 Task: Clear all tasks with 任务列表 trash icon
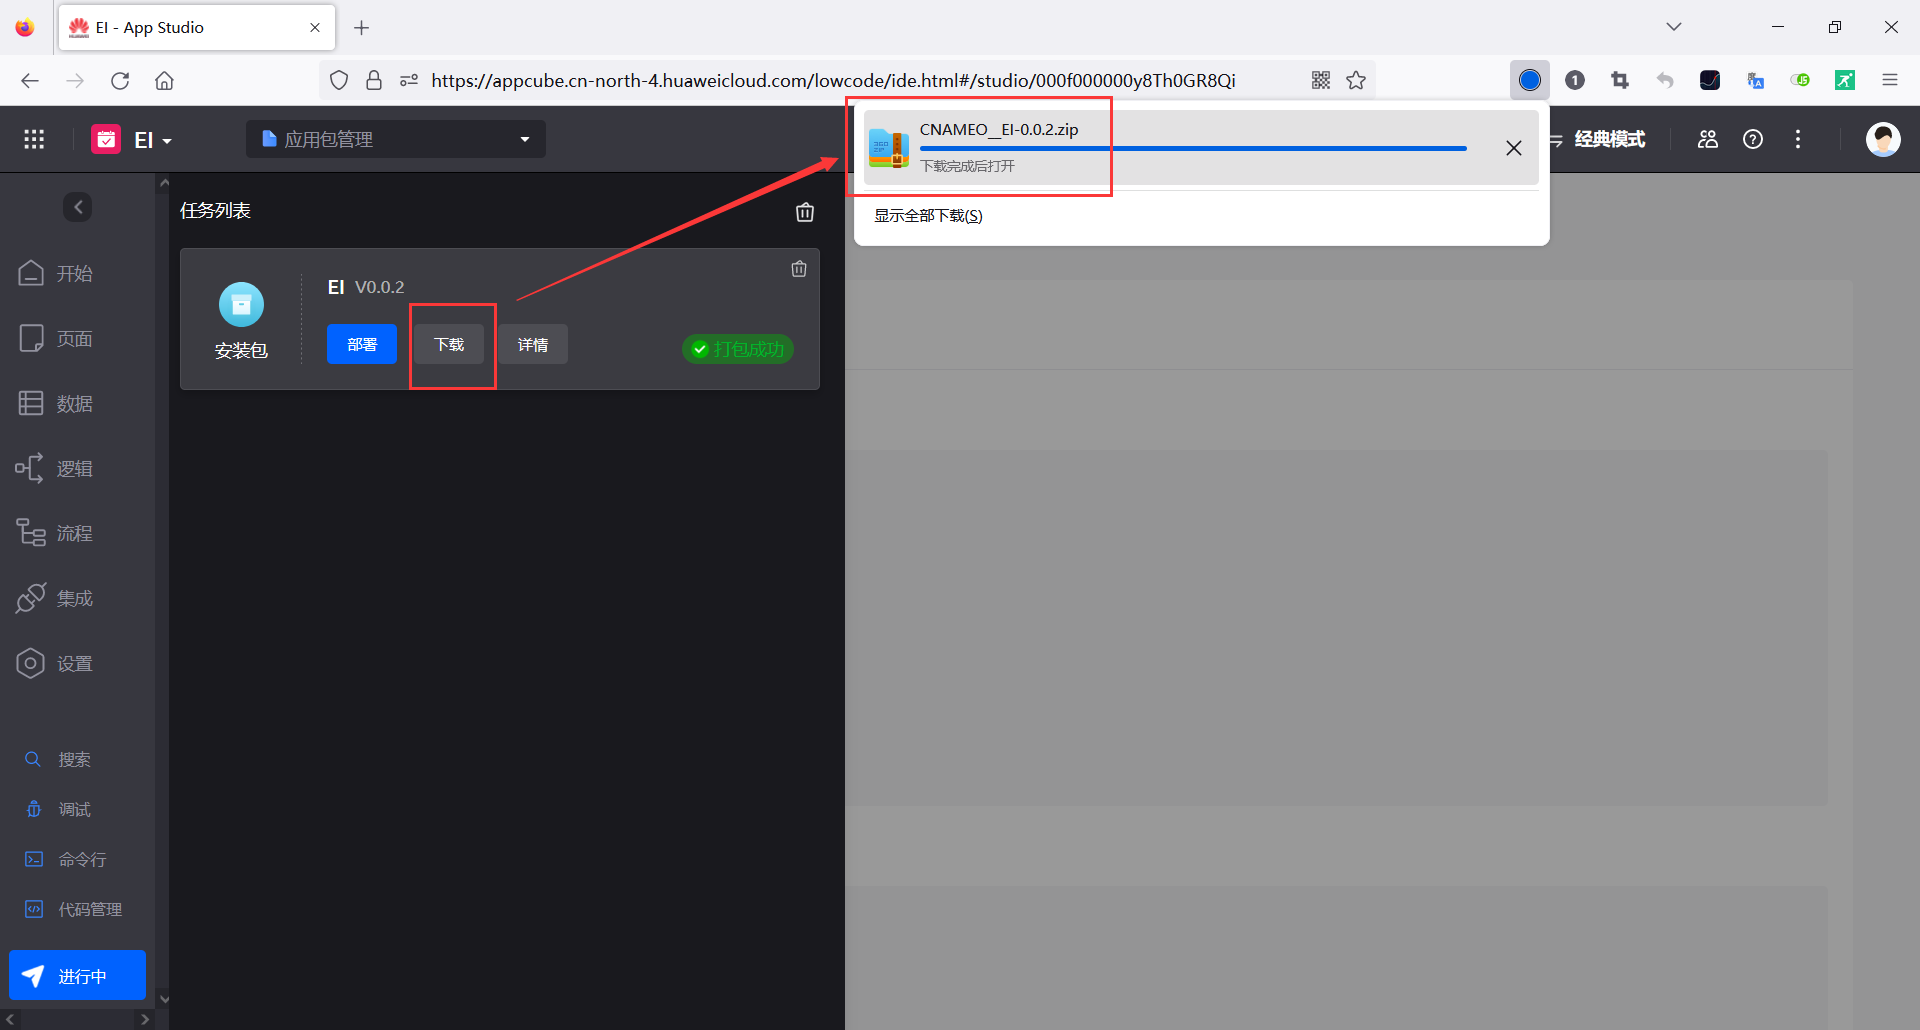805,212
